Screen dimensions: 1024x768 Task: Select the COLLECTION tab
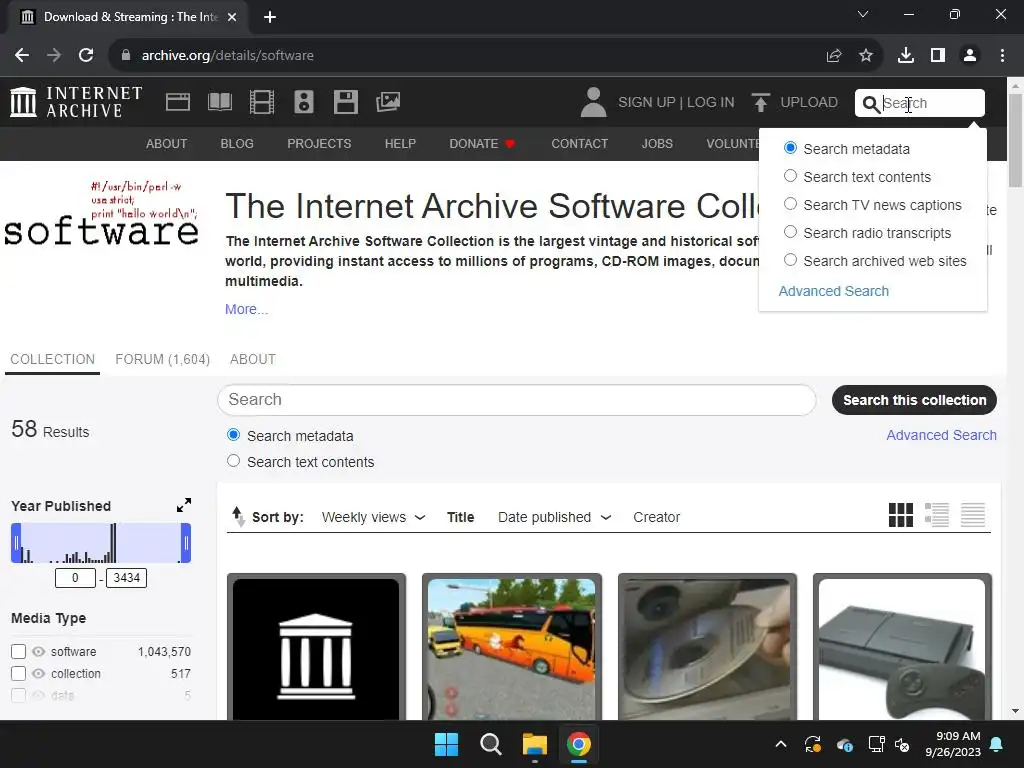click(x=52, y=359)
